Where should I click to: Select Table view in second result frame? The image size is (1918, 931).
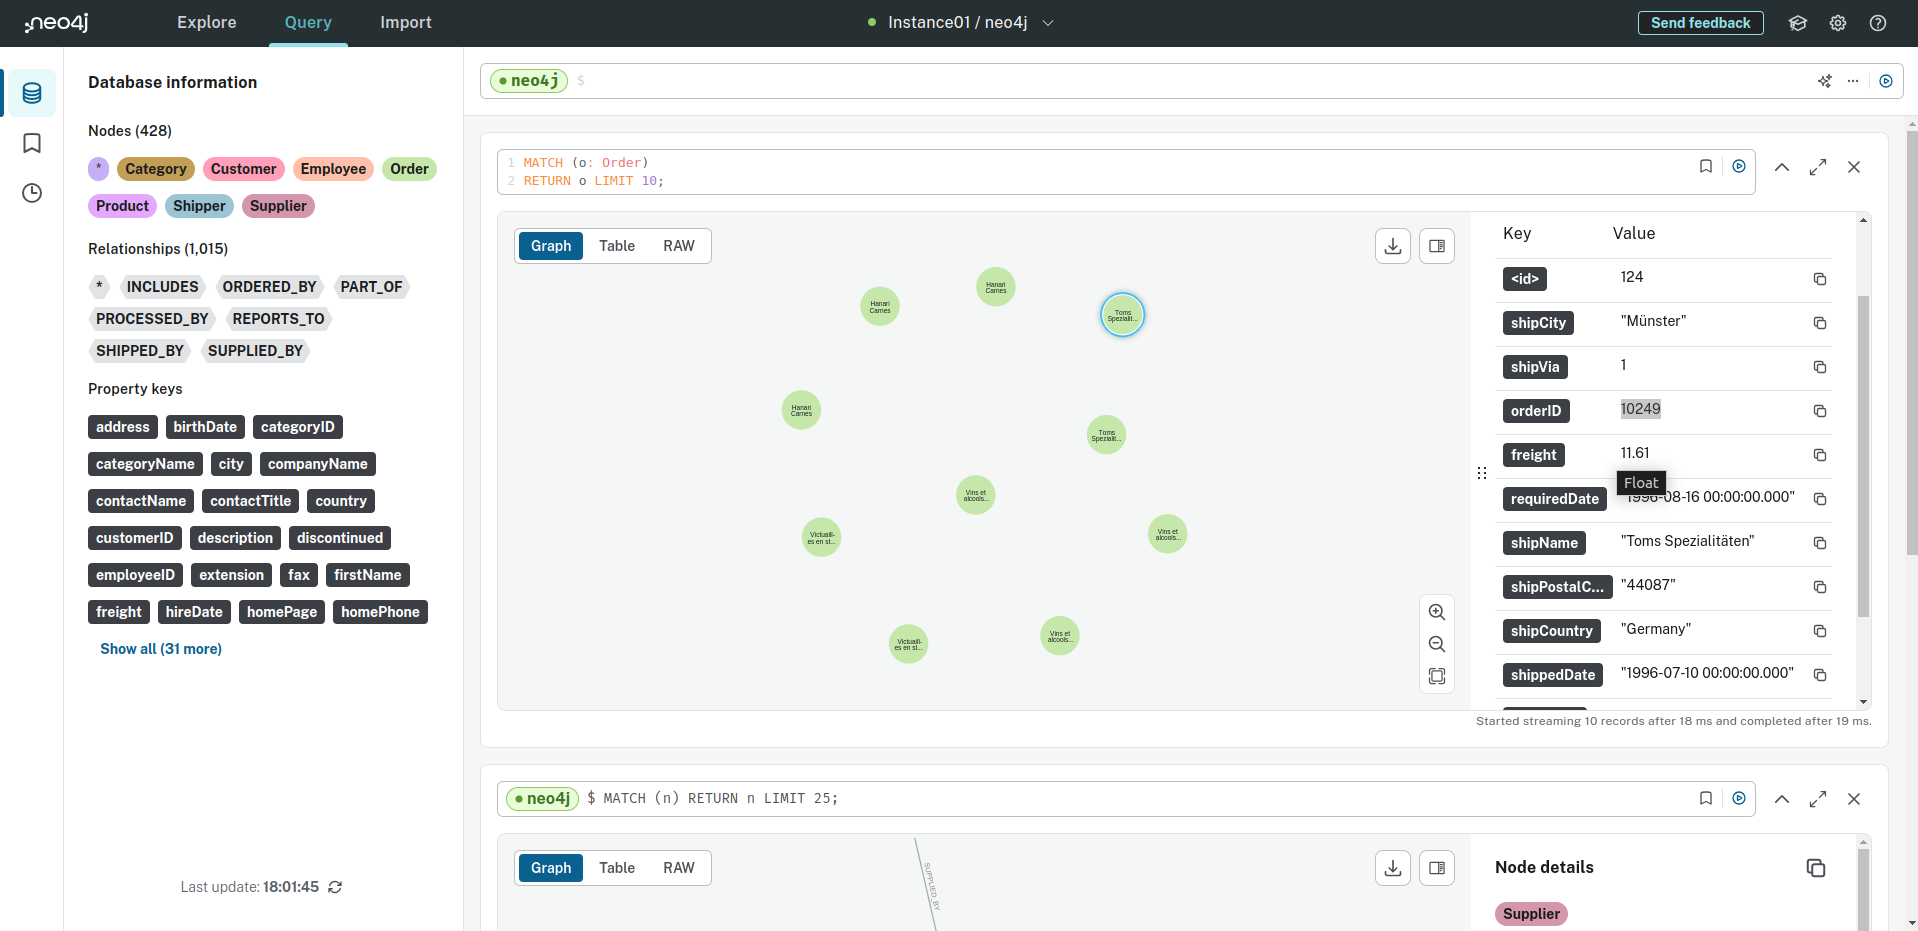617,868
